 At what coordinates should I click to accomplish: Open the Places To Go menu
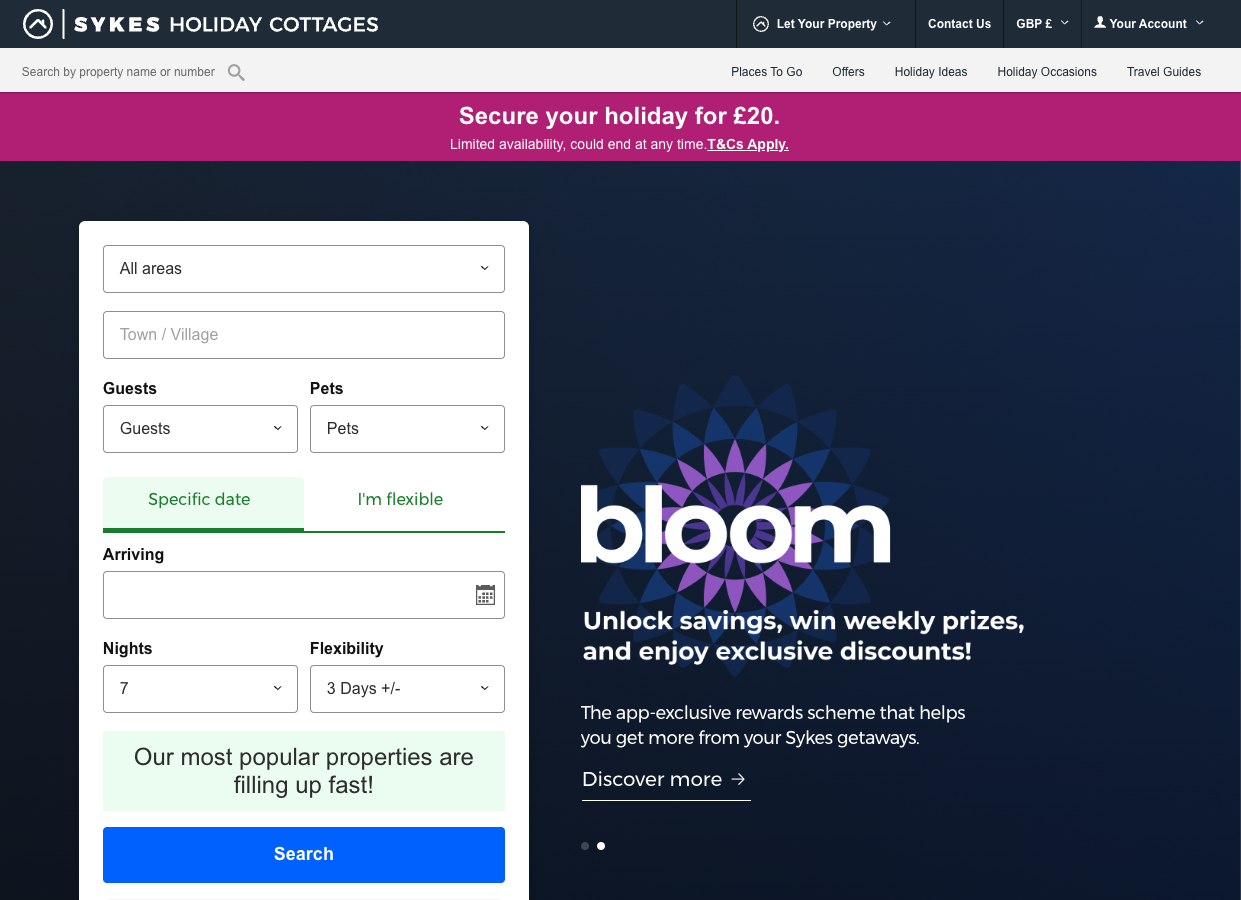[766, 72]
